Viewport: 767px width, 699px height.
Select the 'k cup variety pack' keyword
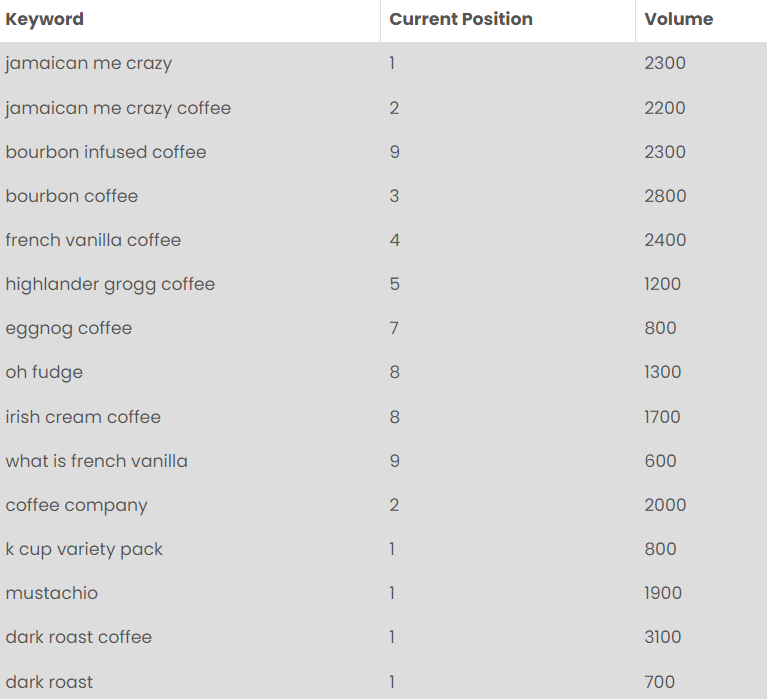pos(84,549)
